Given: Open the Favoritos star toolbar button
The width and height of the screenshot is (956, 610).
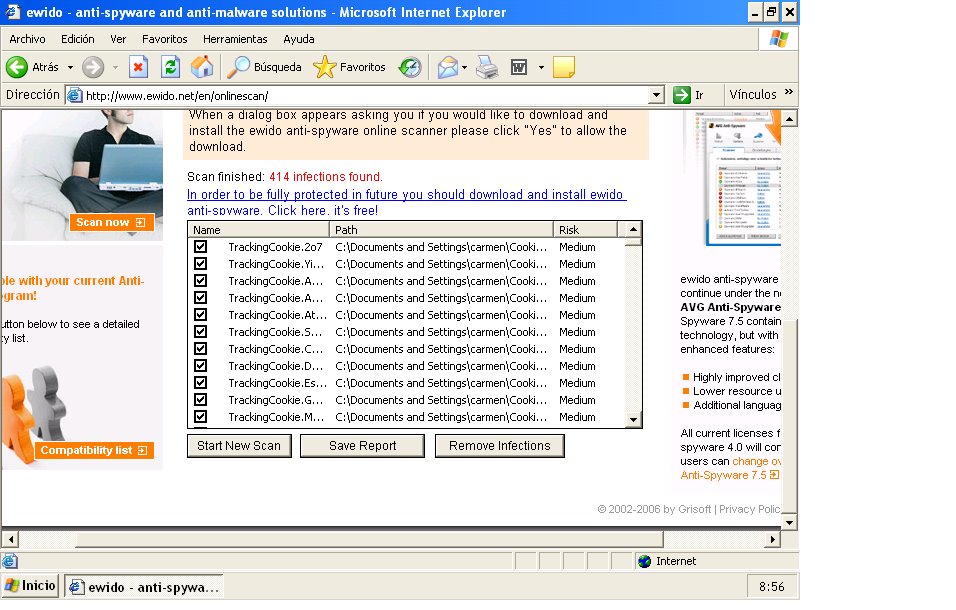Looking at the screenshot, I should coord(349,67).
